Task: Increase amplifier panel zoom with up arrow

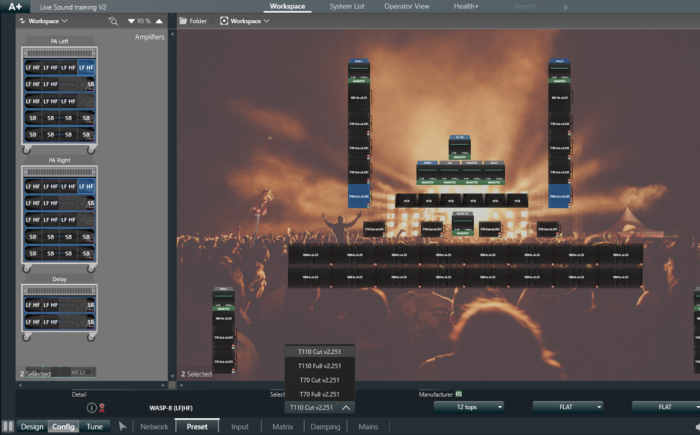Action: pyautogui.click(x=158, y=20)
